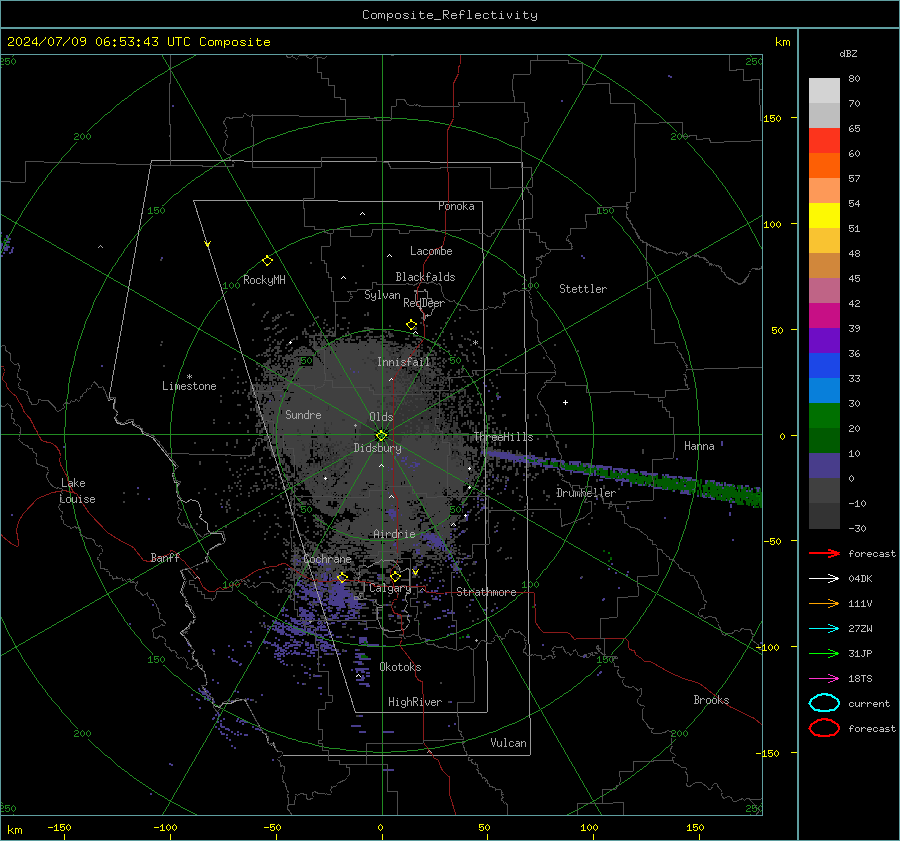The width and height of the screenshot is (900, 841).
Task: Click the Olds city label
Action: tap(381, 417)
